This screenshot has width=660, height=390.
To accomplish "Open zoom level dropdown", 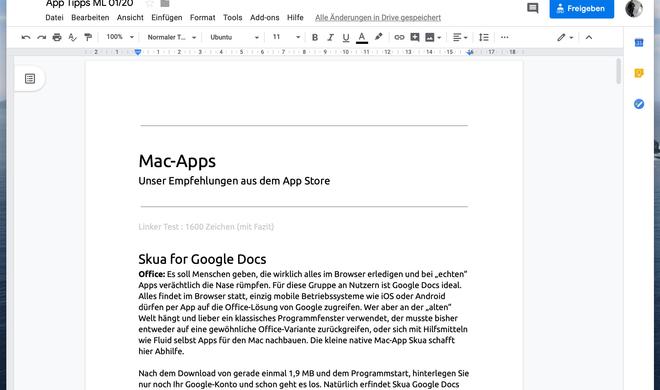I will pos(120,37).
